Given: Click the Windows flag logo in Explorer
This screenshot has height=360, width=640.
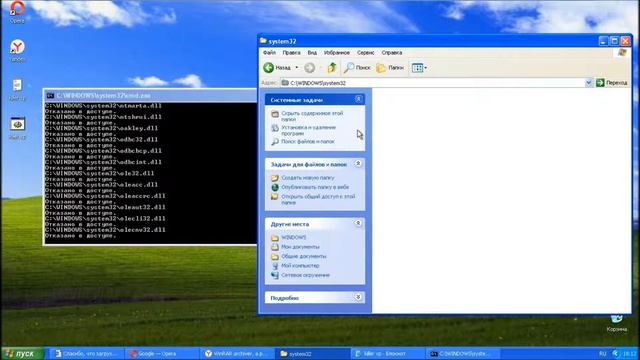Looking at the screenshot, I should click(622, 53).
